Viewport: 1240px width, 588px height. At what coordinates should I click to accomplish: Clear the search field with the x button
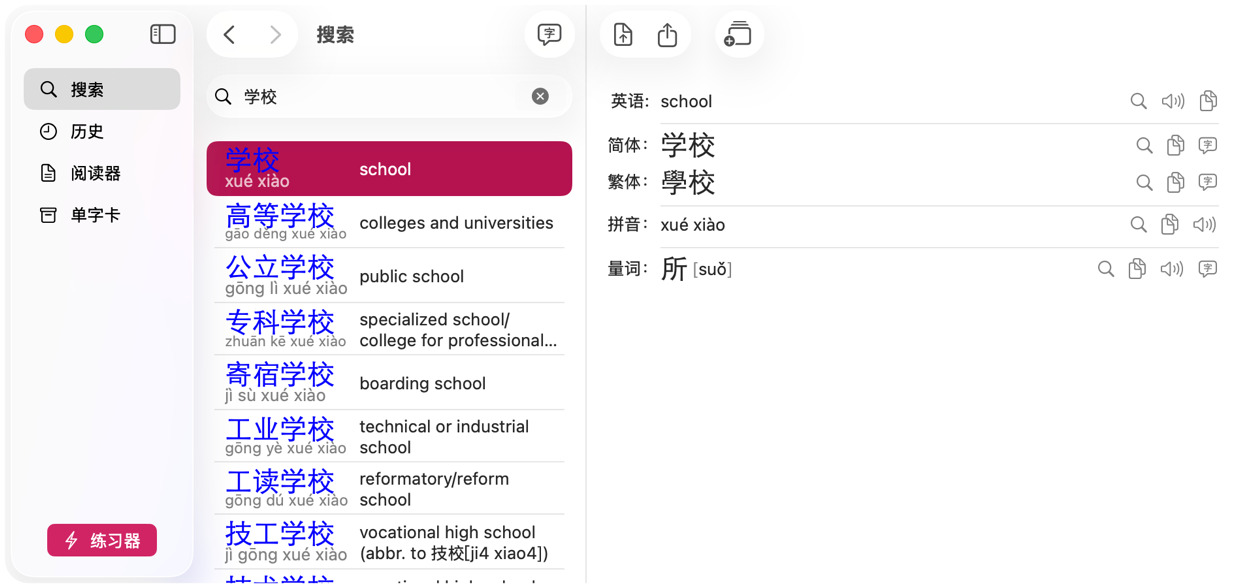(x=540, y=96)
